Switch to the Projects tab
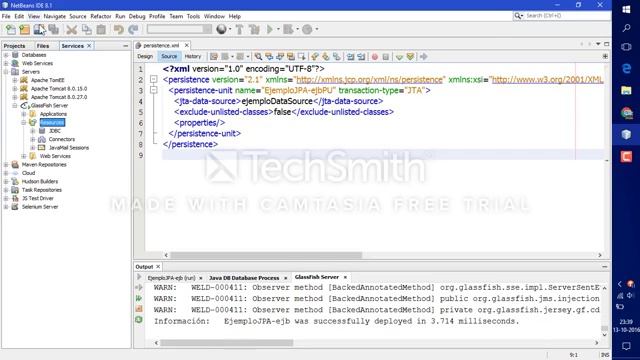The image size is (640, 360). click(15, 46)
